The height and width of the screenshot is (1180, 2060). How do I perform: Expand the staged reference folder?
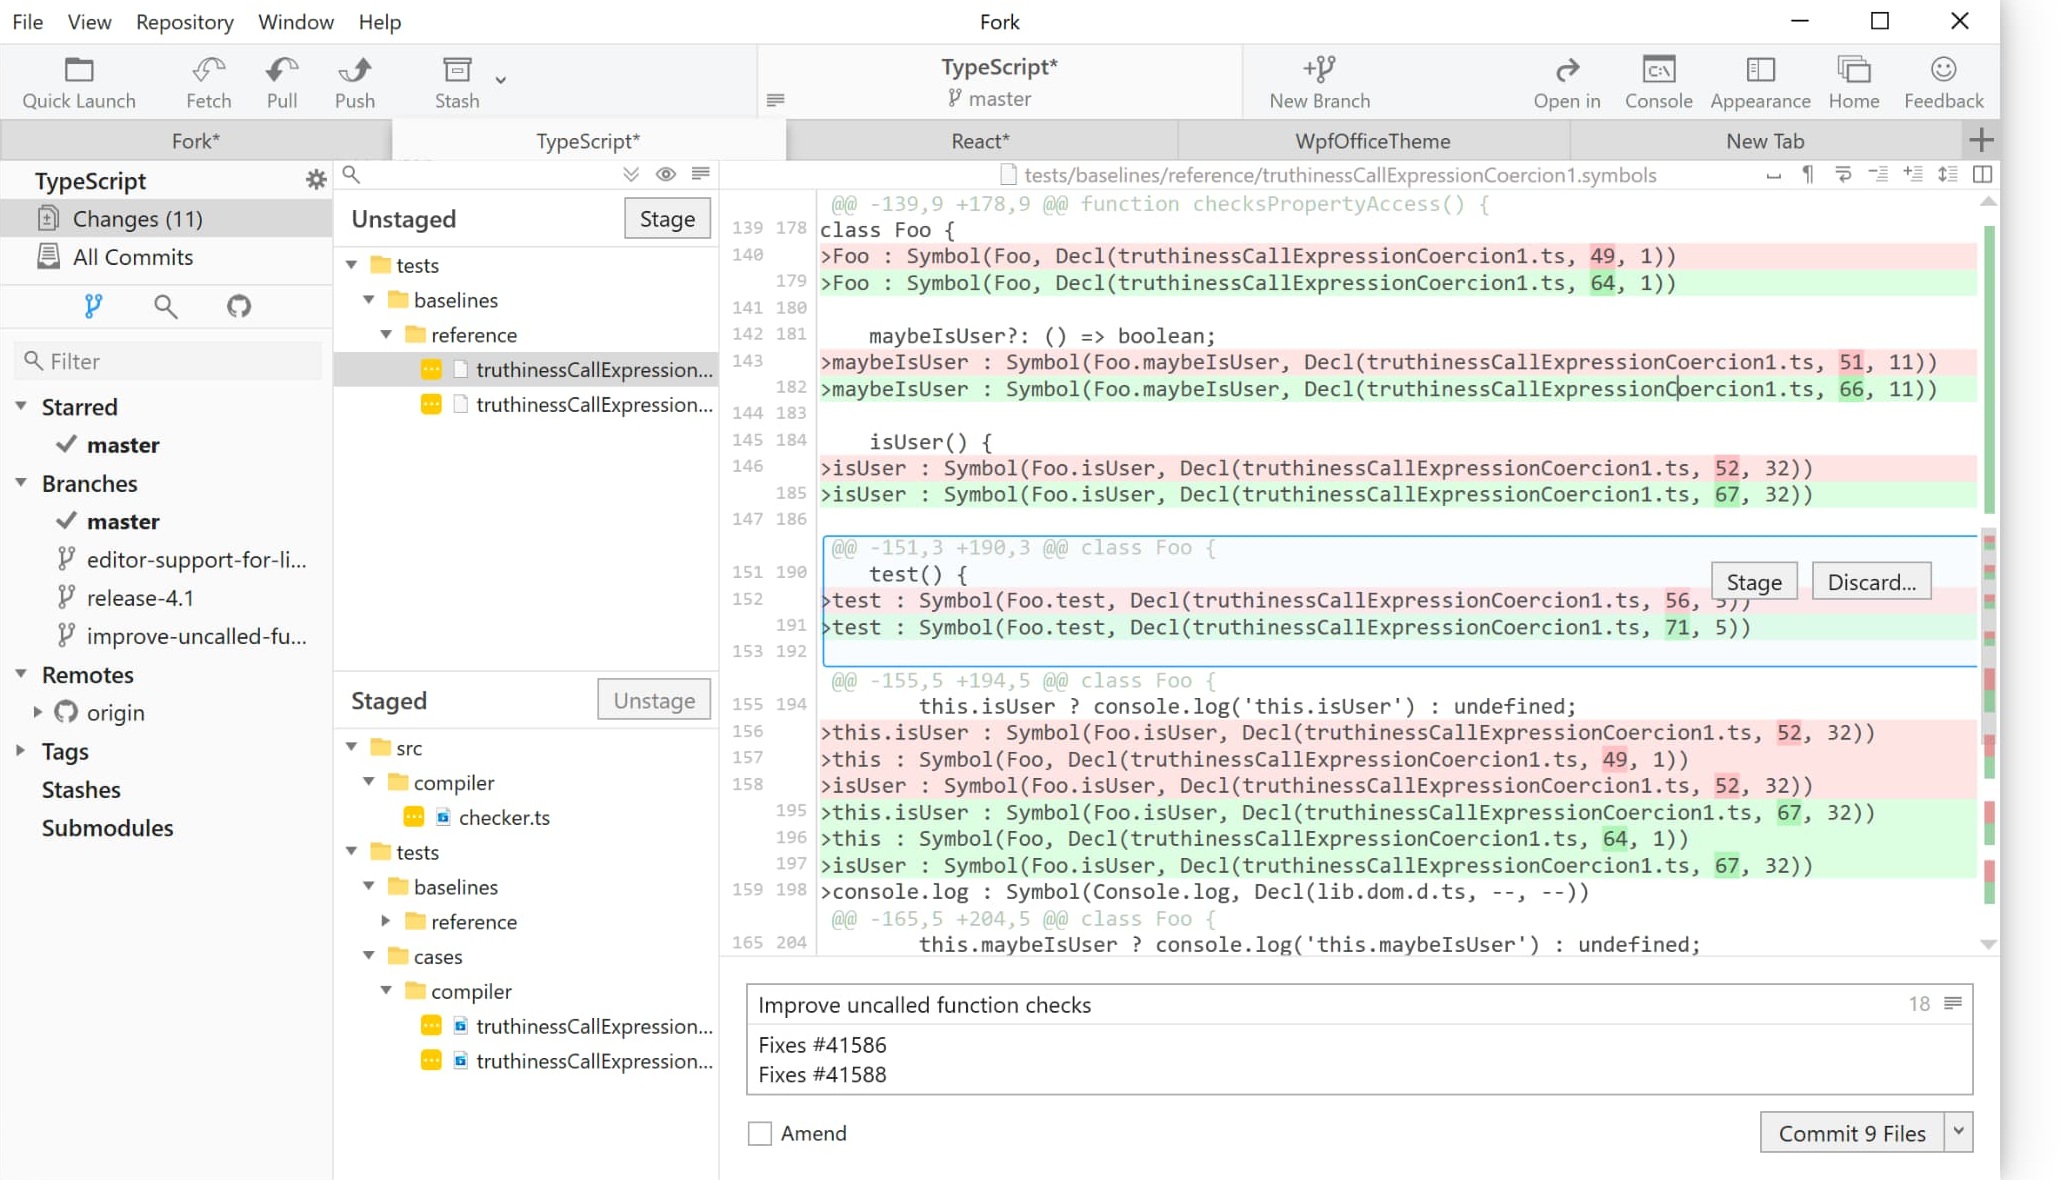pyautogui.click(x=386, y=921)
